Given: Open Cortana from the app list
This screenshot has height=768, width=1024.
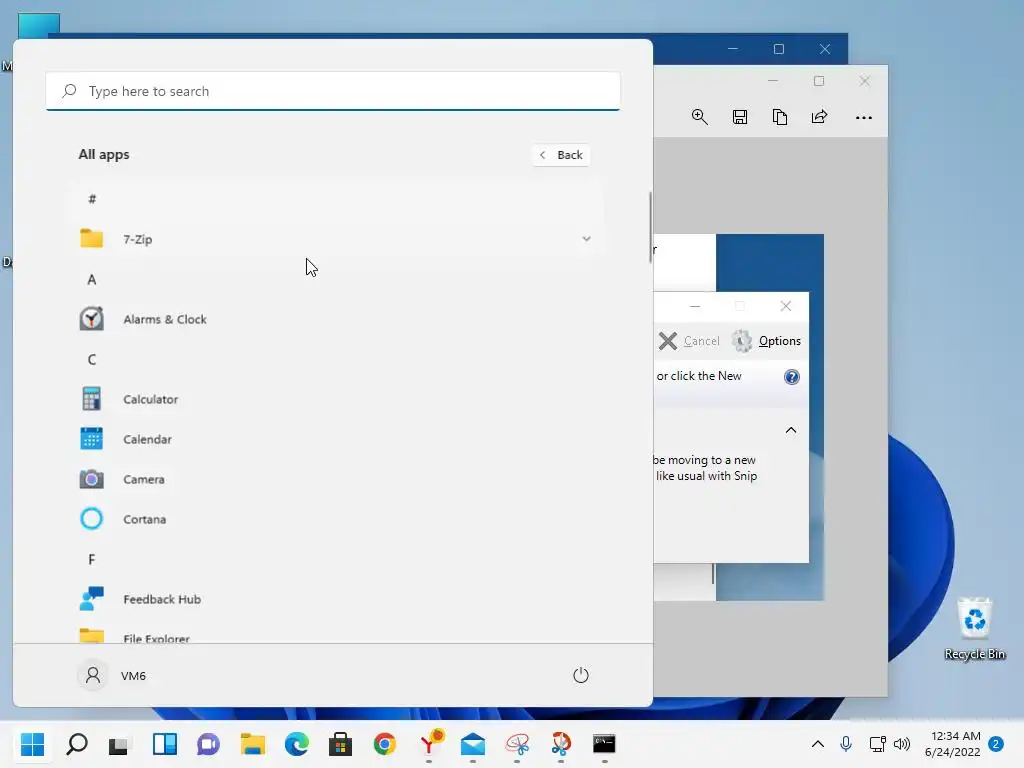Looking at the screenshot, I should point(334,519).
